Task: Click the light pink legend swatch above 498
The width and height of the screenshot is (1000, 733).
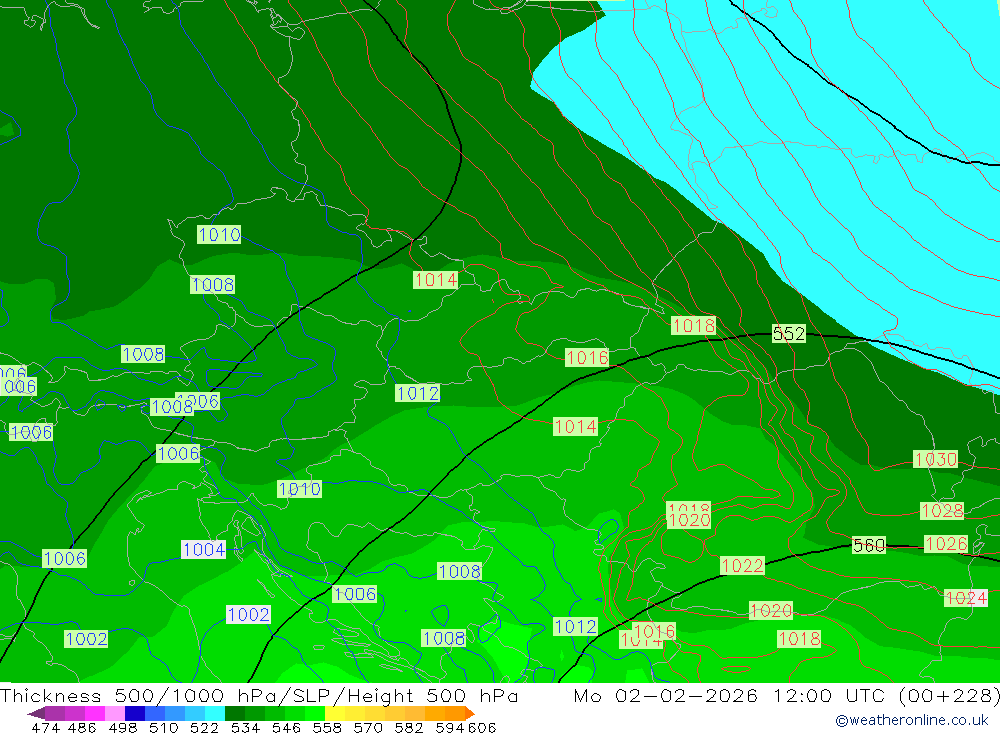Action: tap(115, 713)
